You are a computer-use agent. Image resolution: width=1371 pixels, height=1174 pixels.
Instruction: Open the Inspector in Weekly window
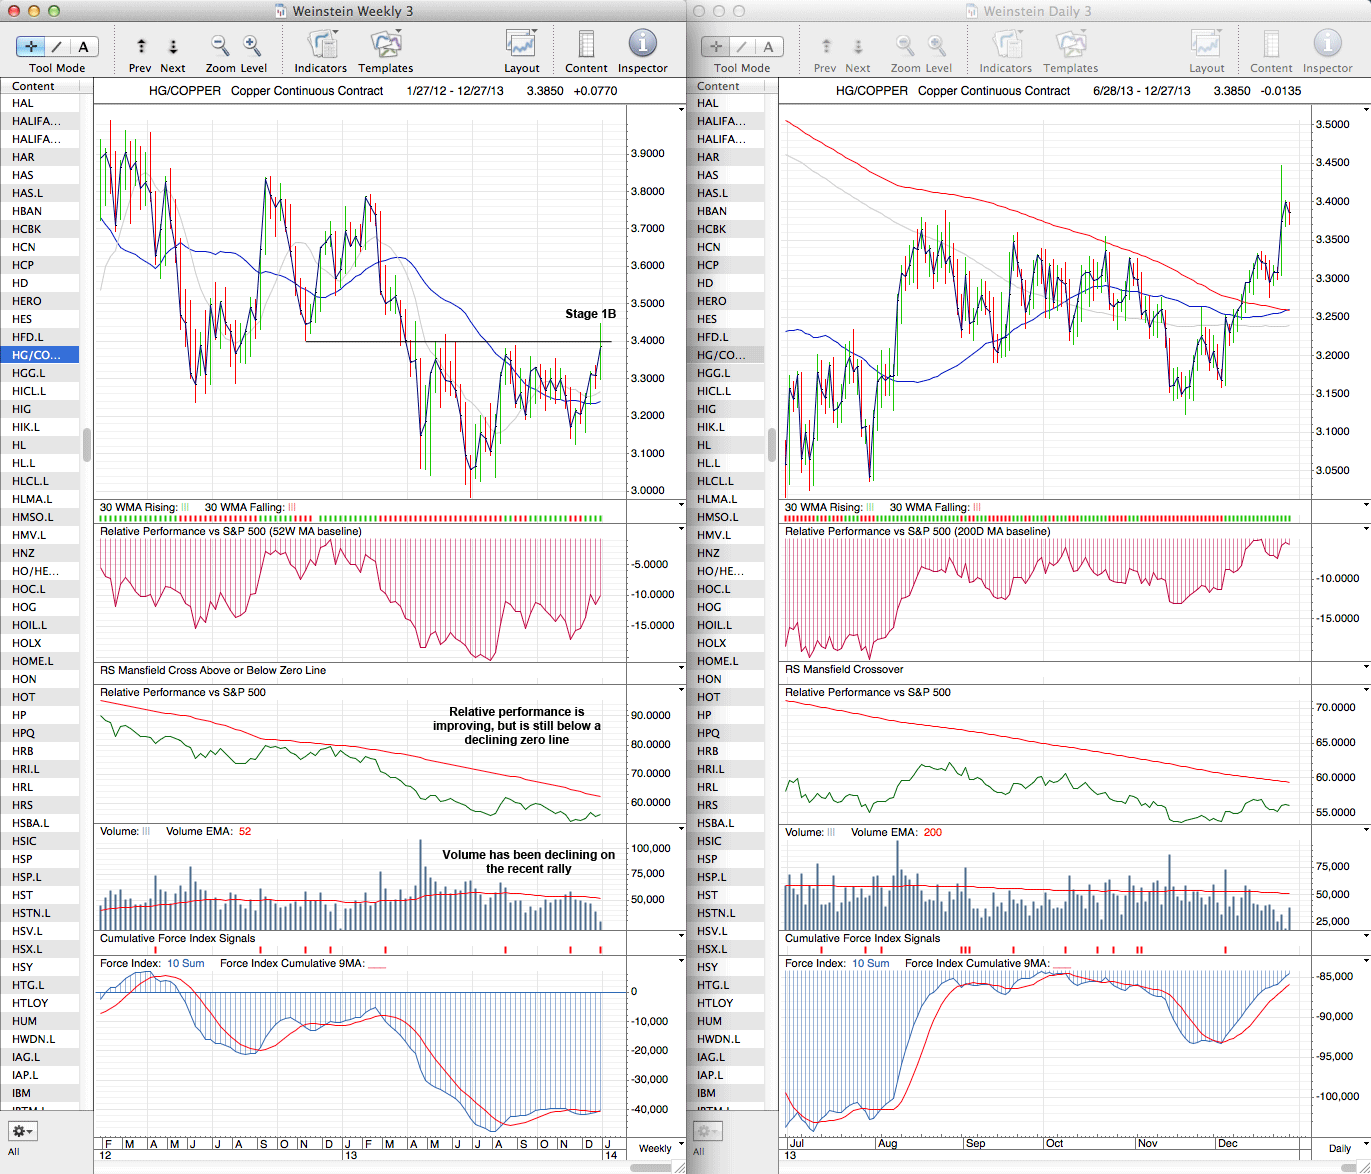coord(642,46)
